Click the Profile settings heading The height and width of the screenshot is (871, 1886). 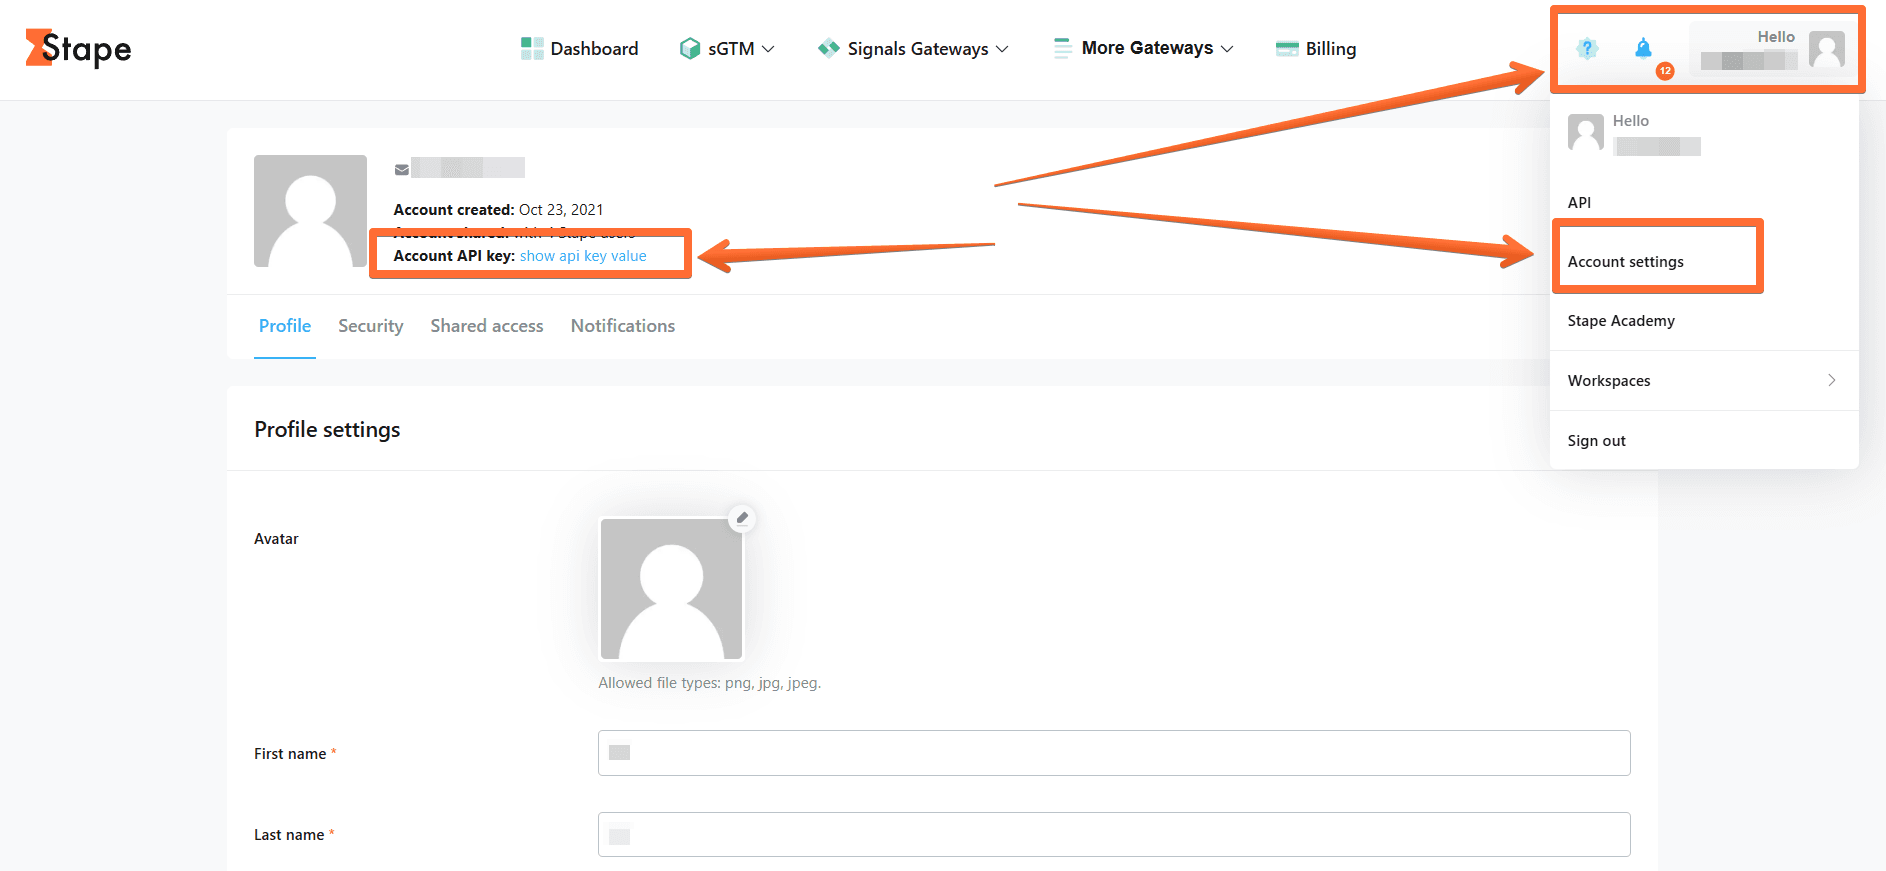click(x=327, y=429)
